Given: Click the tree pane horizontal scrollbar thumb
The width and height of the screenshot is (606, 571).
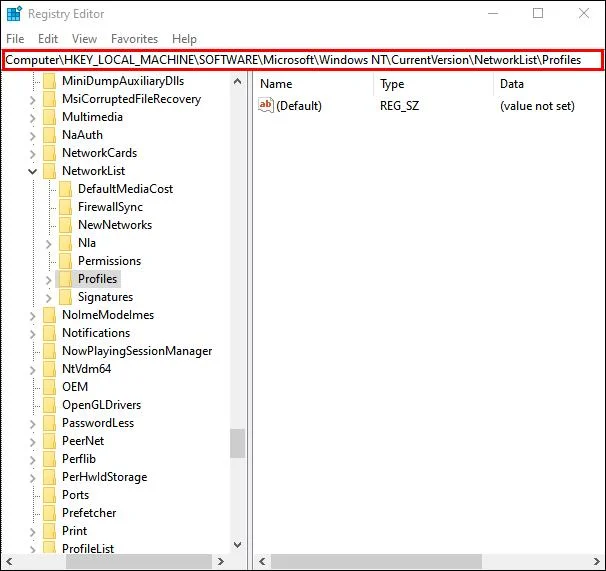Looking at the screenshot, I should (x=139, y=561).
